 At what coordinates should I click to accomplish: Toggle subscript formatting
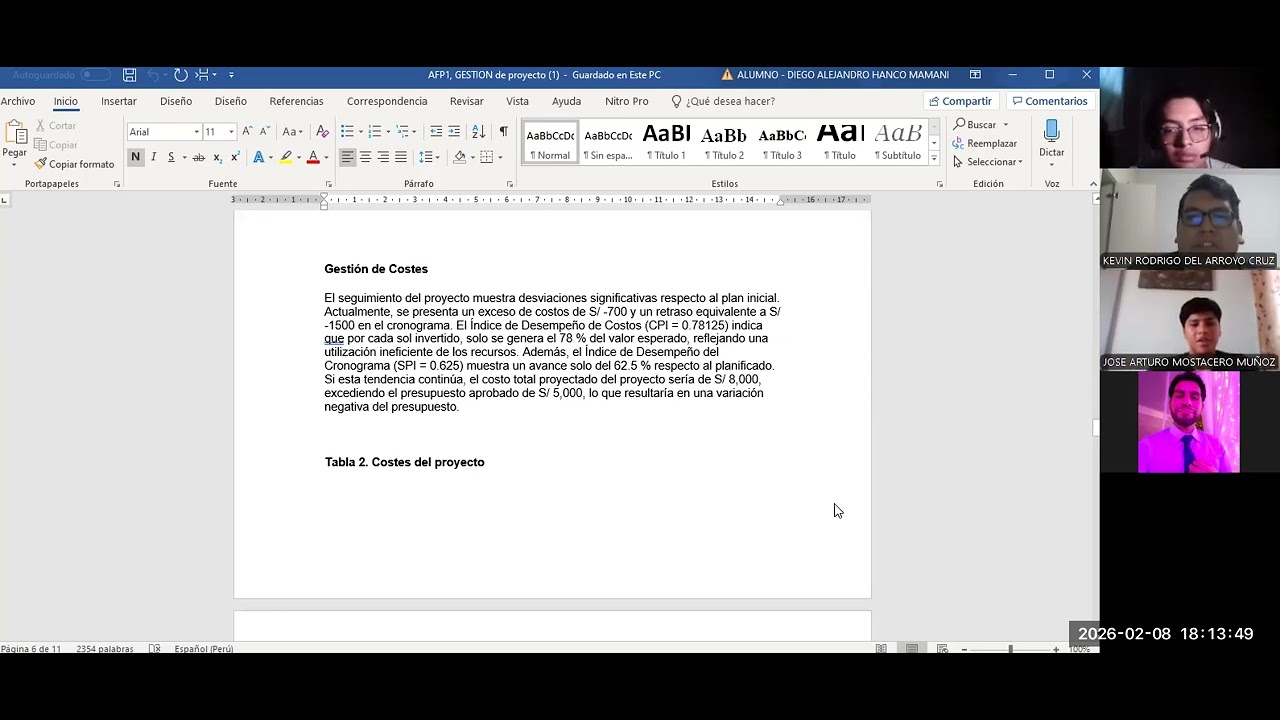(x=217, y=157)
